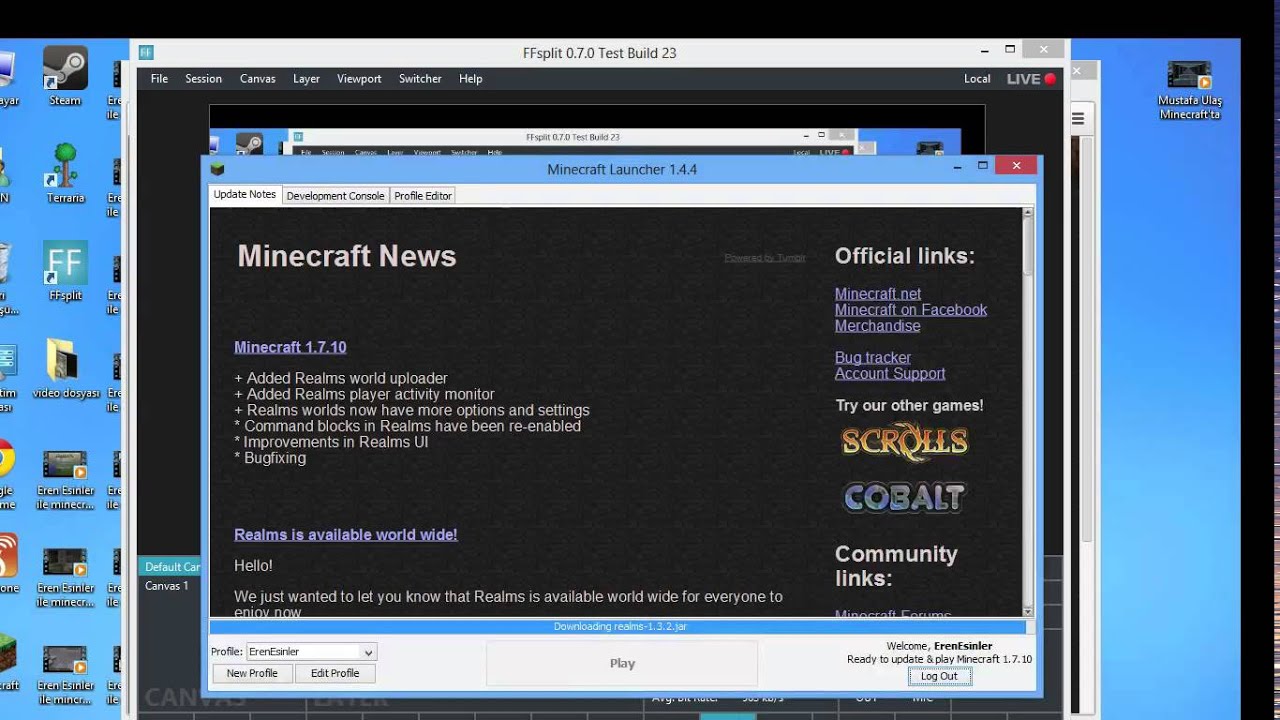Click 'Ready to update & play Minecraft 1.7.10' text
This screenshot has height=720, width=1280.
[x=939, y=660]
